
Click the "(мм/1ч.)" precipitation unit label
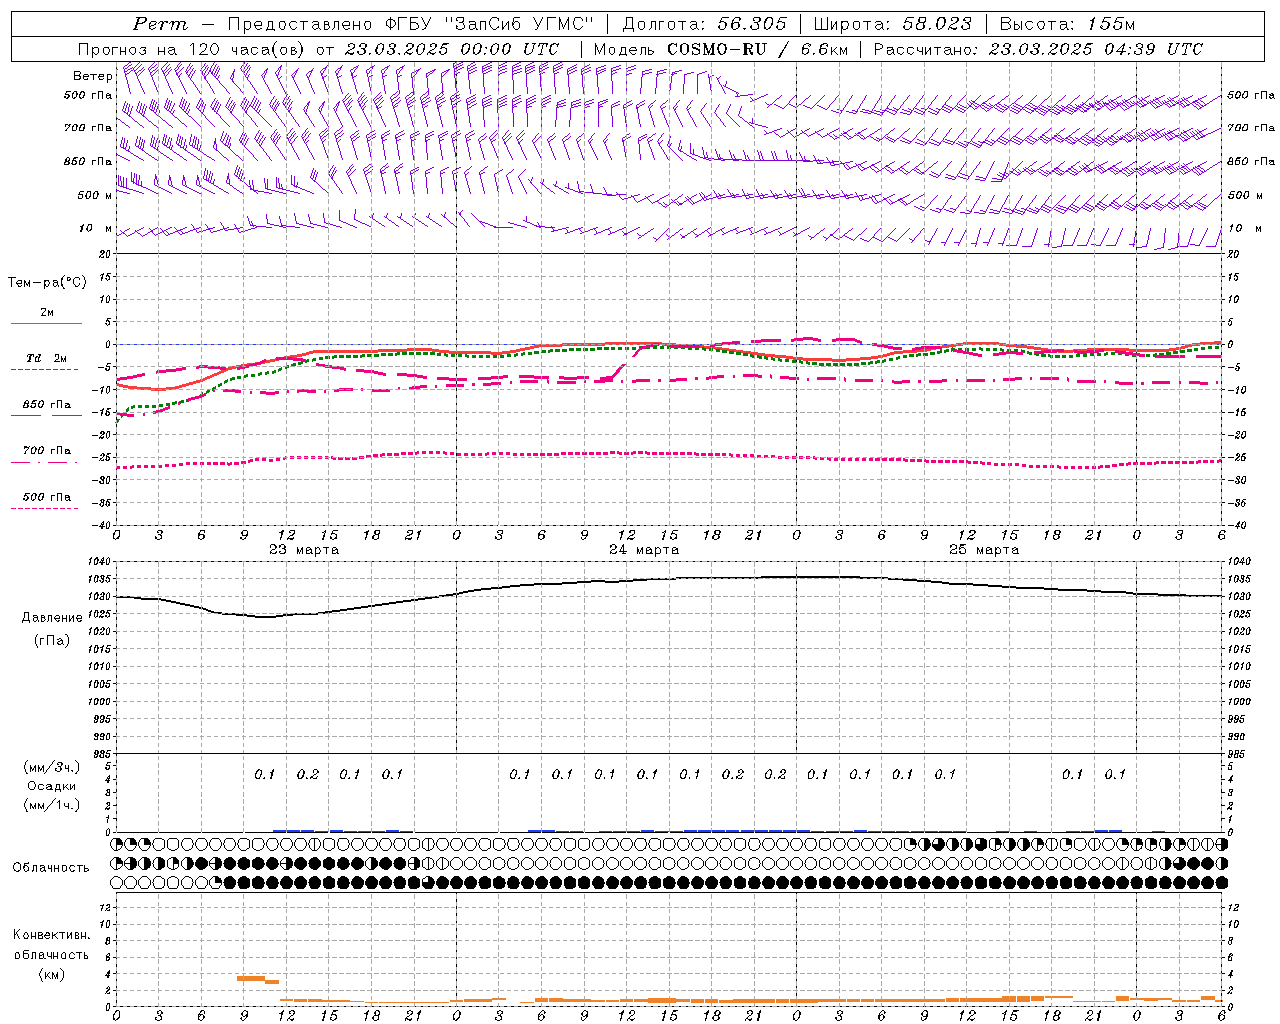click(x=52, y=805)
